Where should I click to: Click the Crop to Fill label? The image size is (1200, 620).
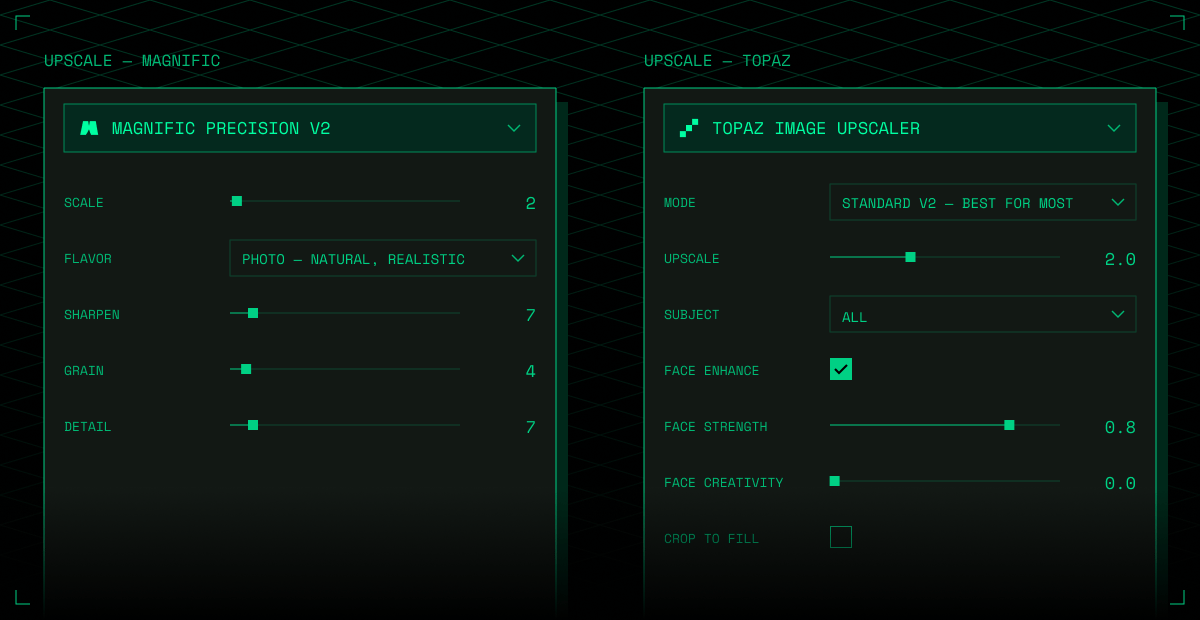tap(712, 539)
